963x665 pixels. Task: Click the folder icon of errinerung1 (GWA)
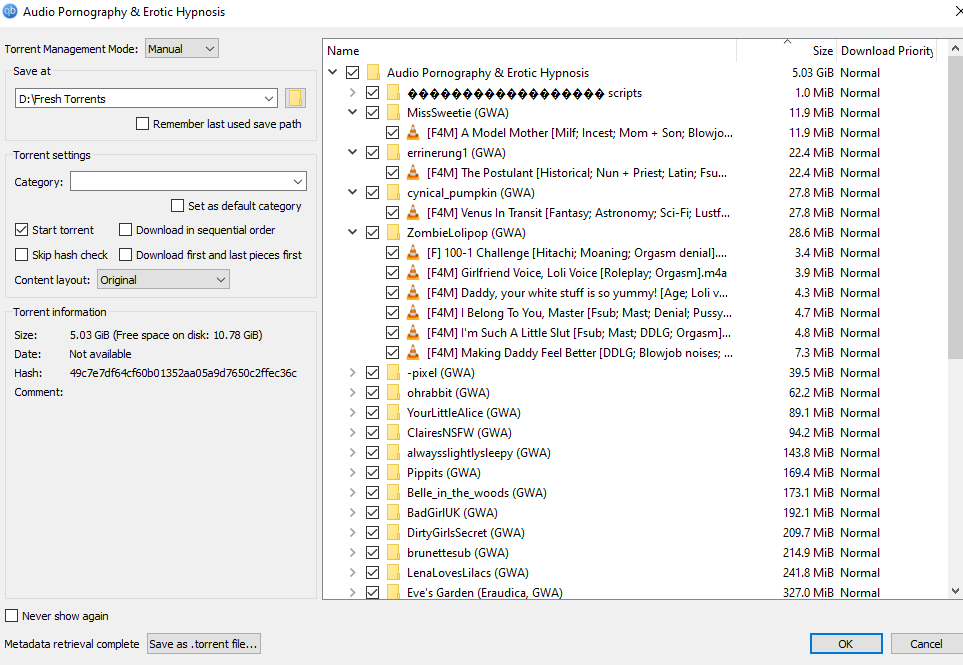tap(394, 153)
